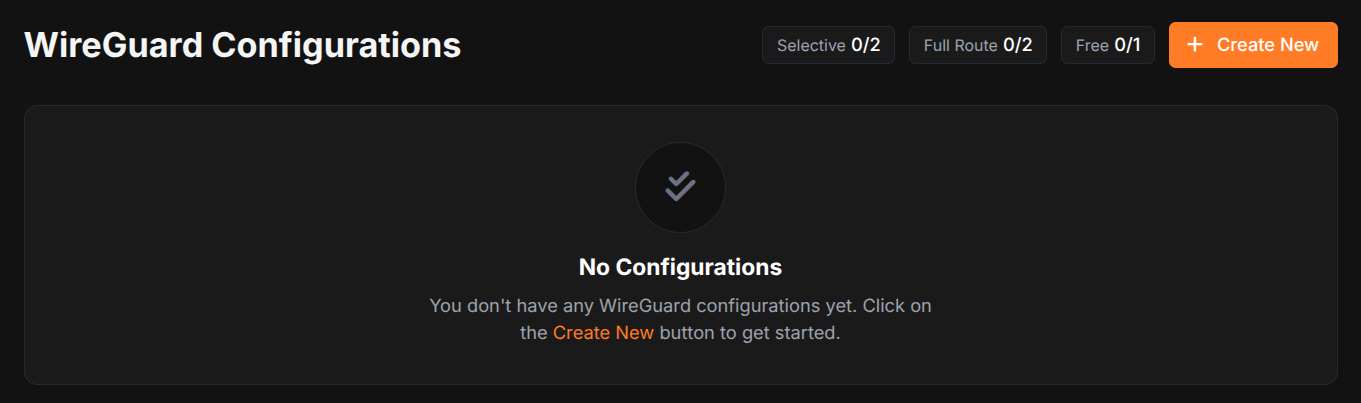This screenshot has width=1361, height=403.
Task: Click the Selective label text
Action: click(811, 45)
